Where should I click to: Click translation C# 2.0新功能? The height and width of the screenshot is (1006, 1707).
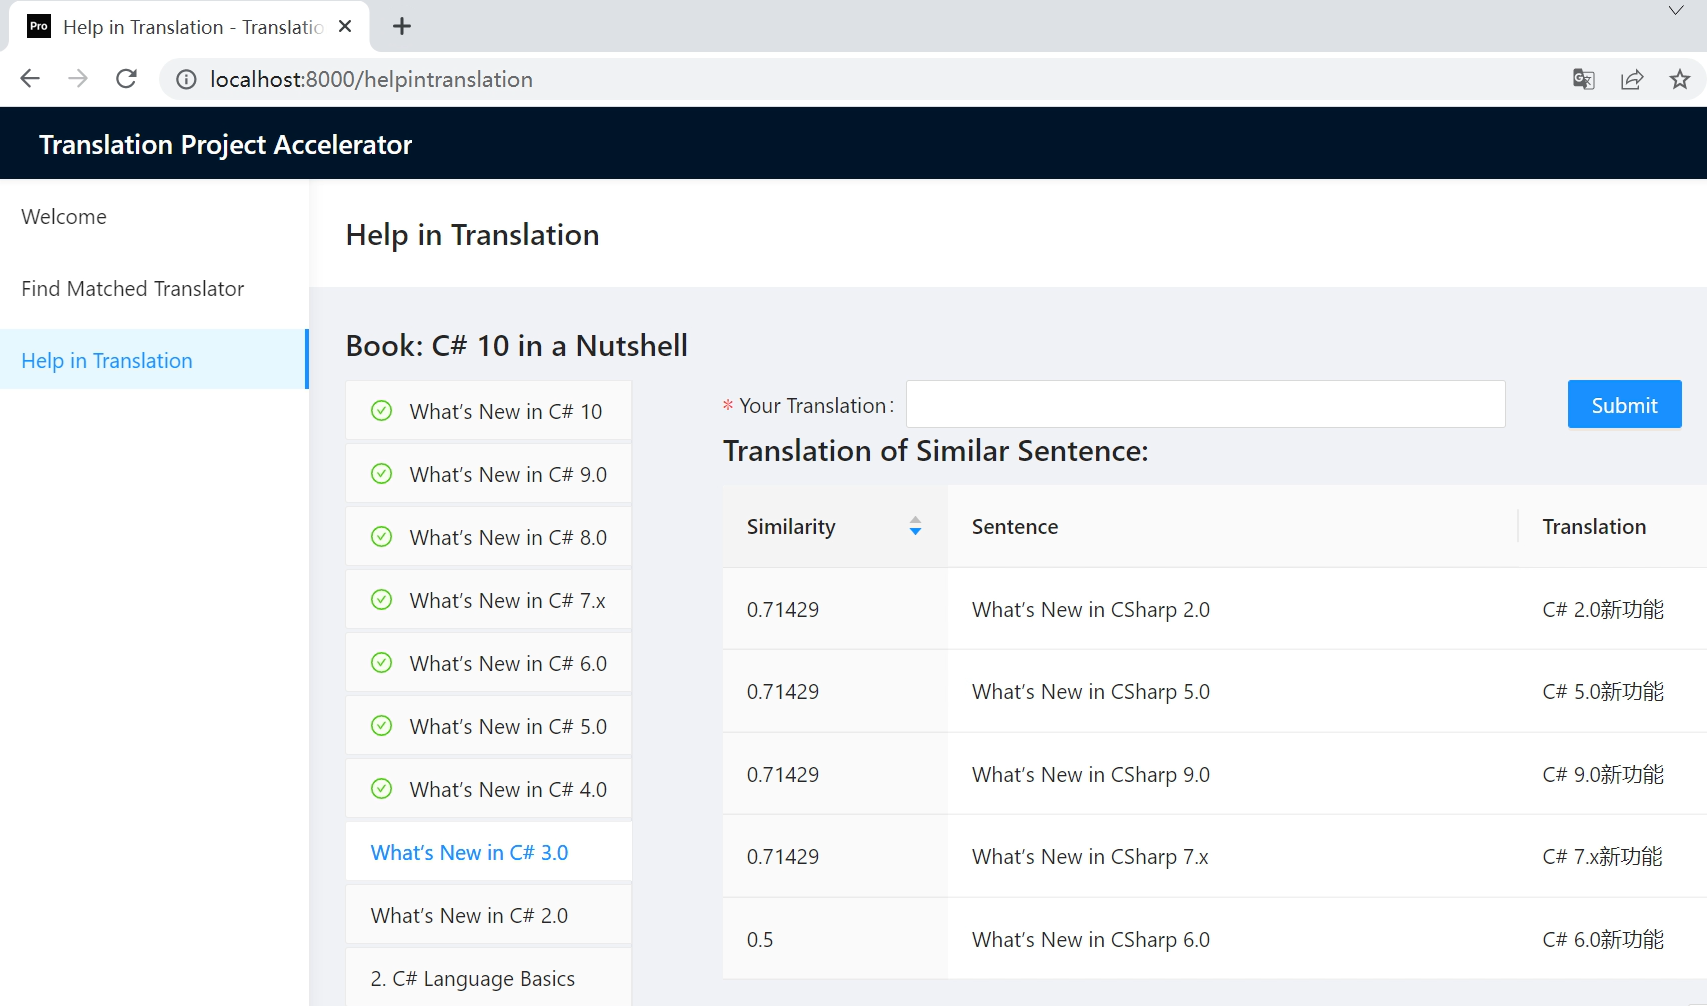click(1603, 609)
